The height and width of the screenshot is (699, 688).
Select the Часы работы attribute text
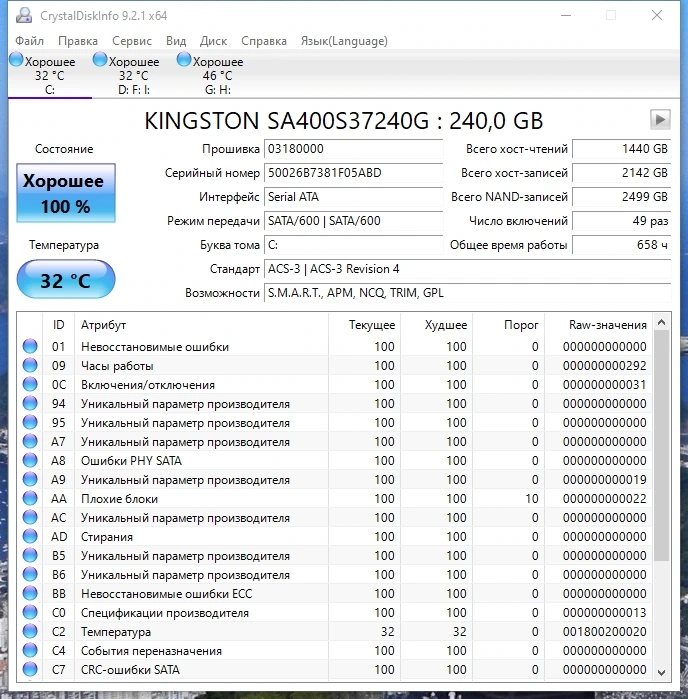click(x=117, y=366)
